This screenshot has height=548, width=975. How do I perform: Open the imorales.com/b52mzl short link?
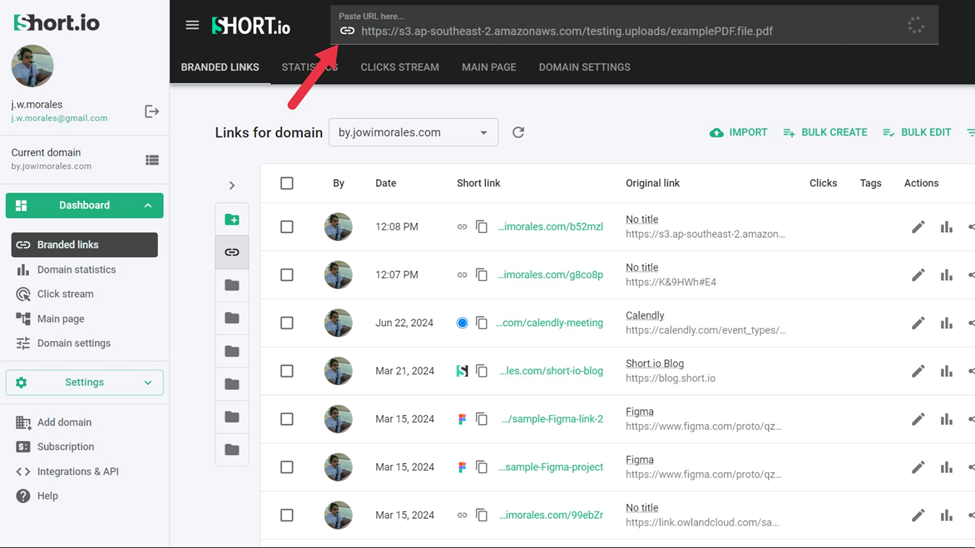(x=550, y=226)
